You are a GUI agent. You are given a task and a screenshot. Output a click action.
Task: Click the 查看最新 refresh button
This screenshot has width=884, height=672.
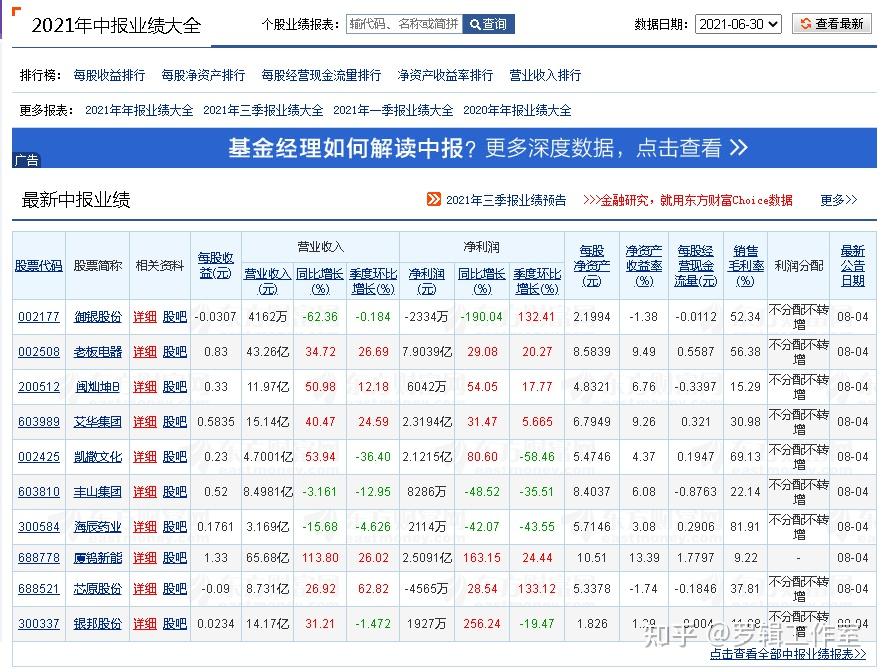tap(832, 24)
